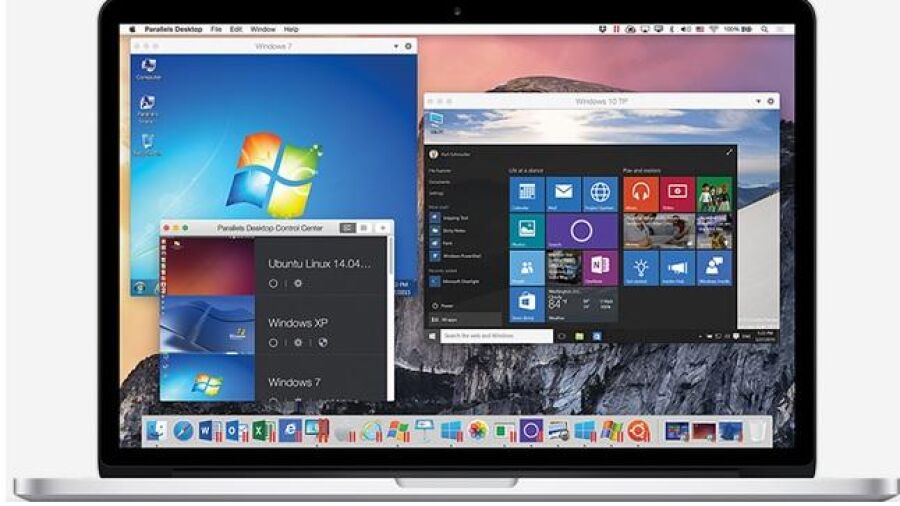
Task: Open Finder from the Dock
Action: 156,431
